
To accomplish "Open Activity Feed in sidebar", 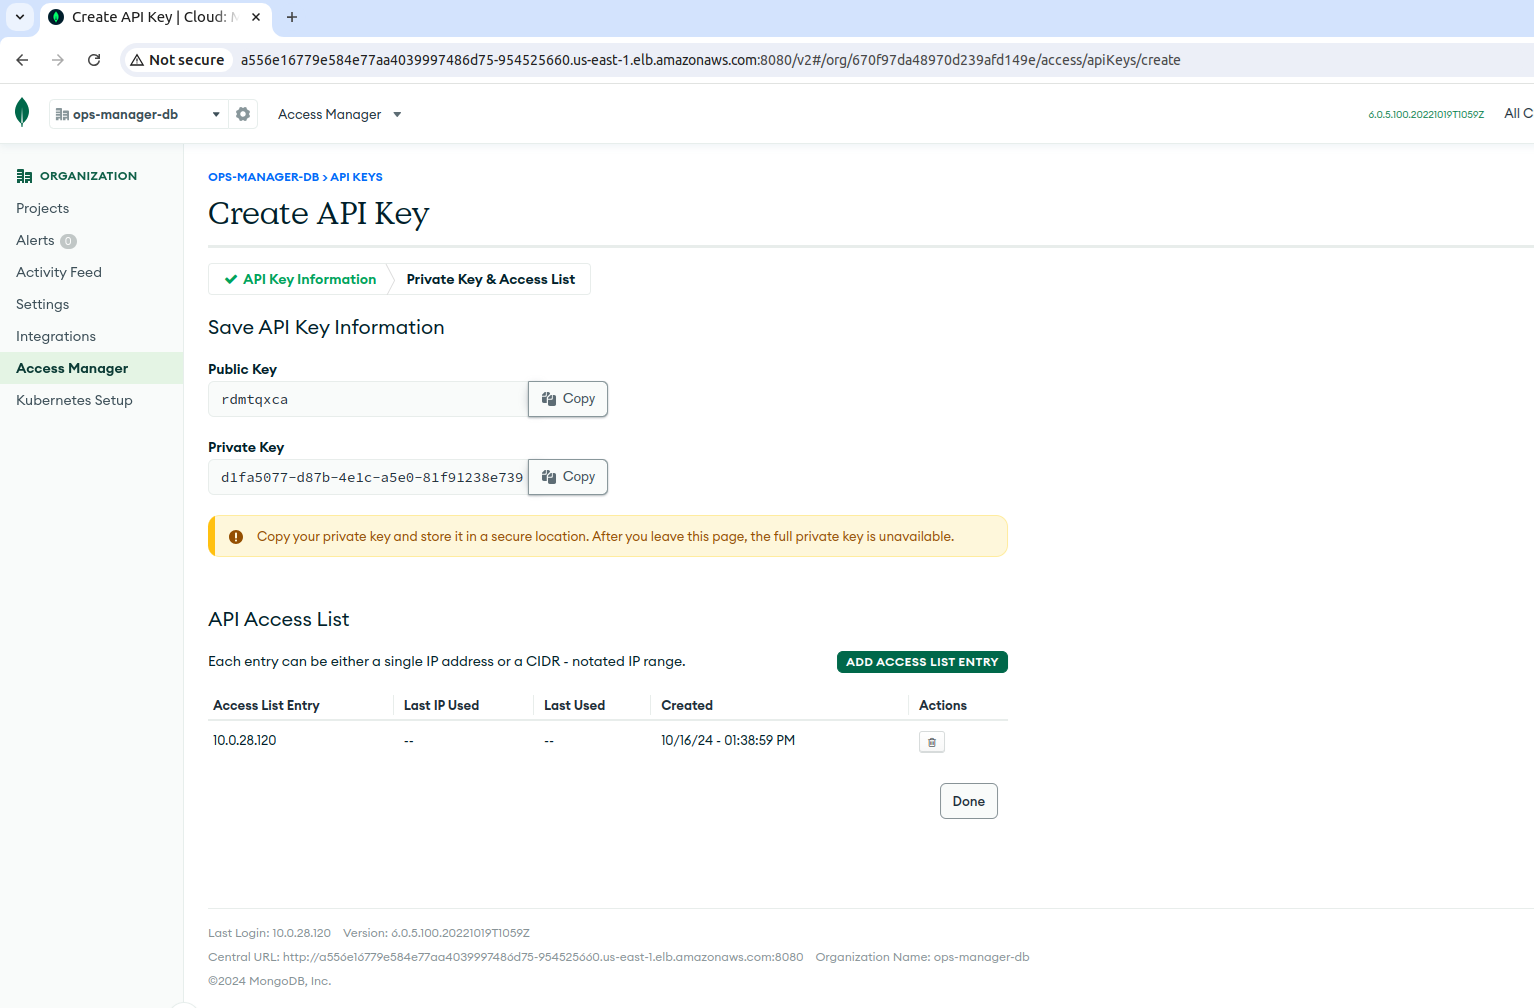I will tap(59, 272).
